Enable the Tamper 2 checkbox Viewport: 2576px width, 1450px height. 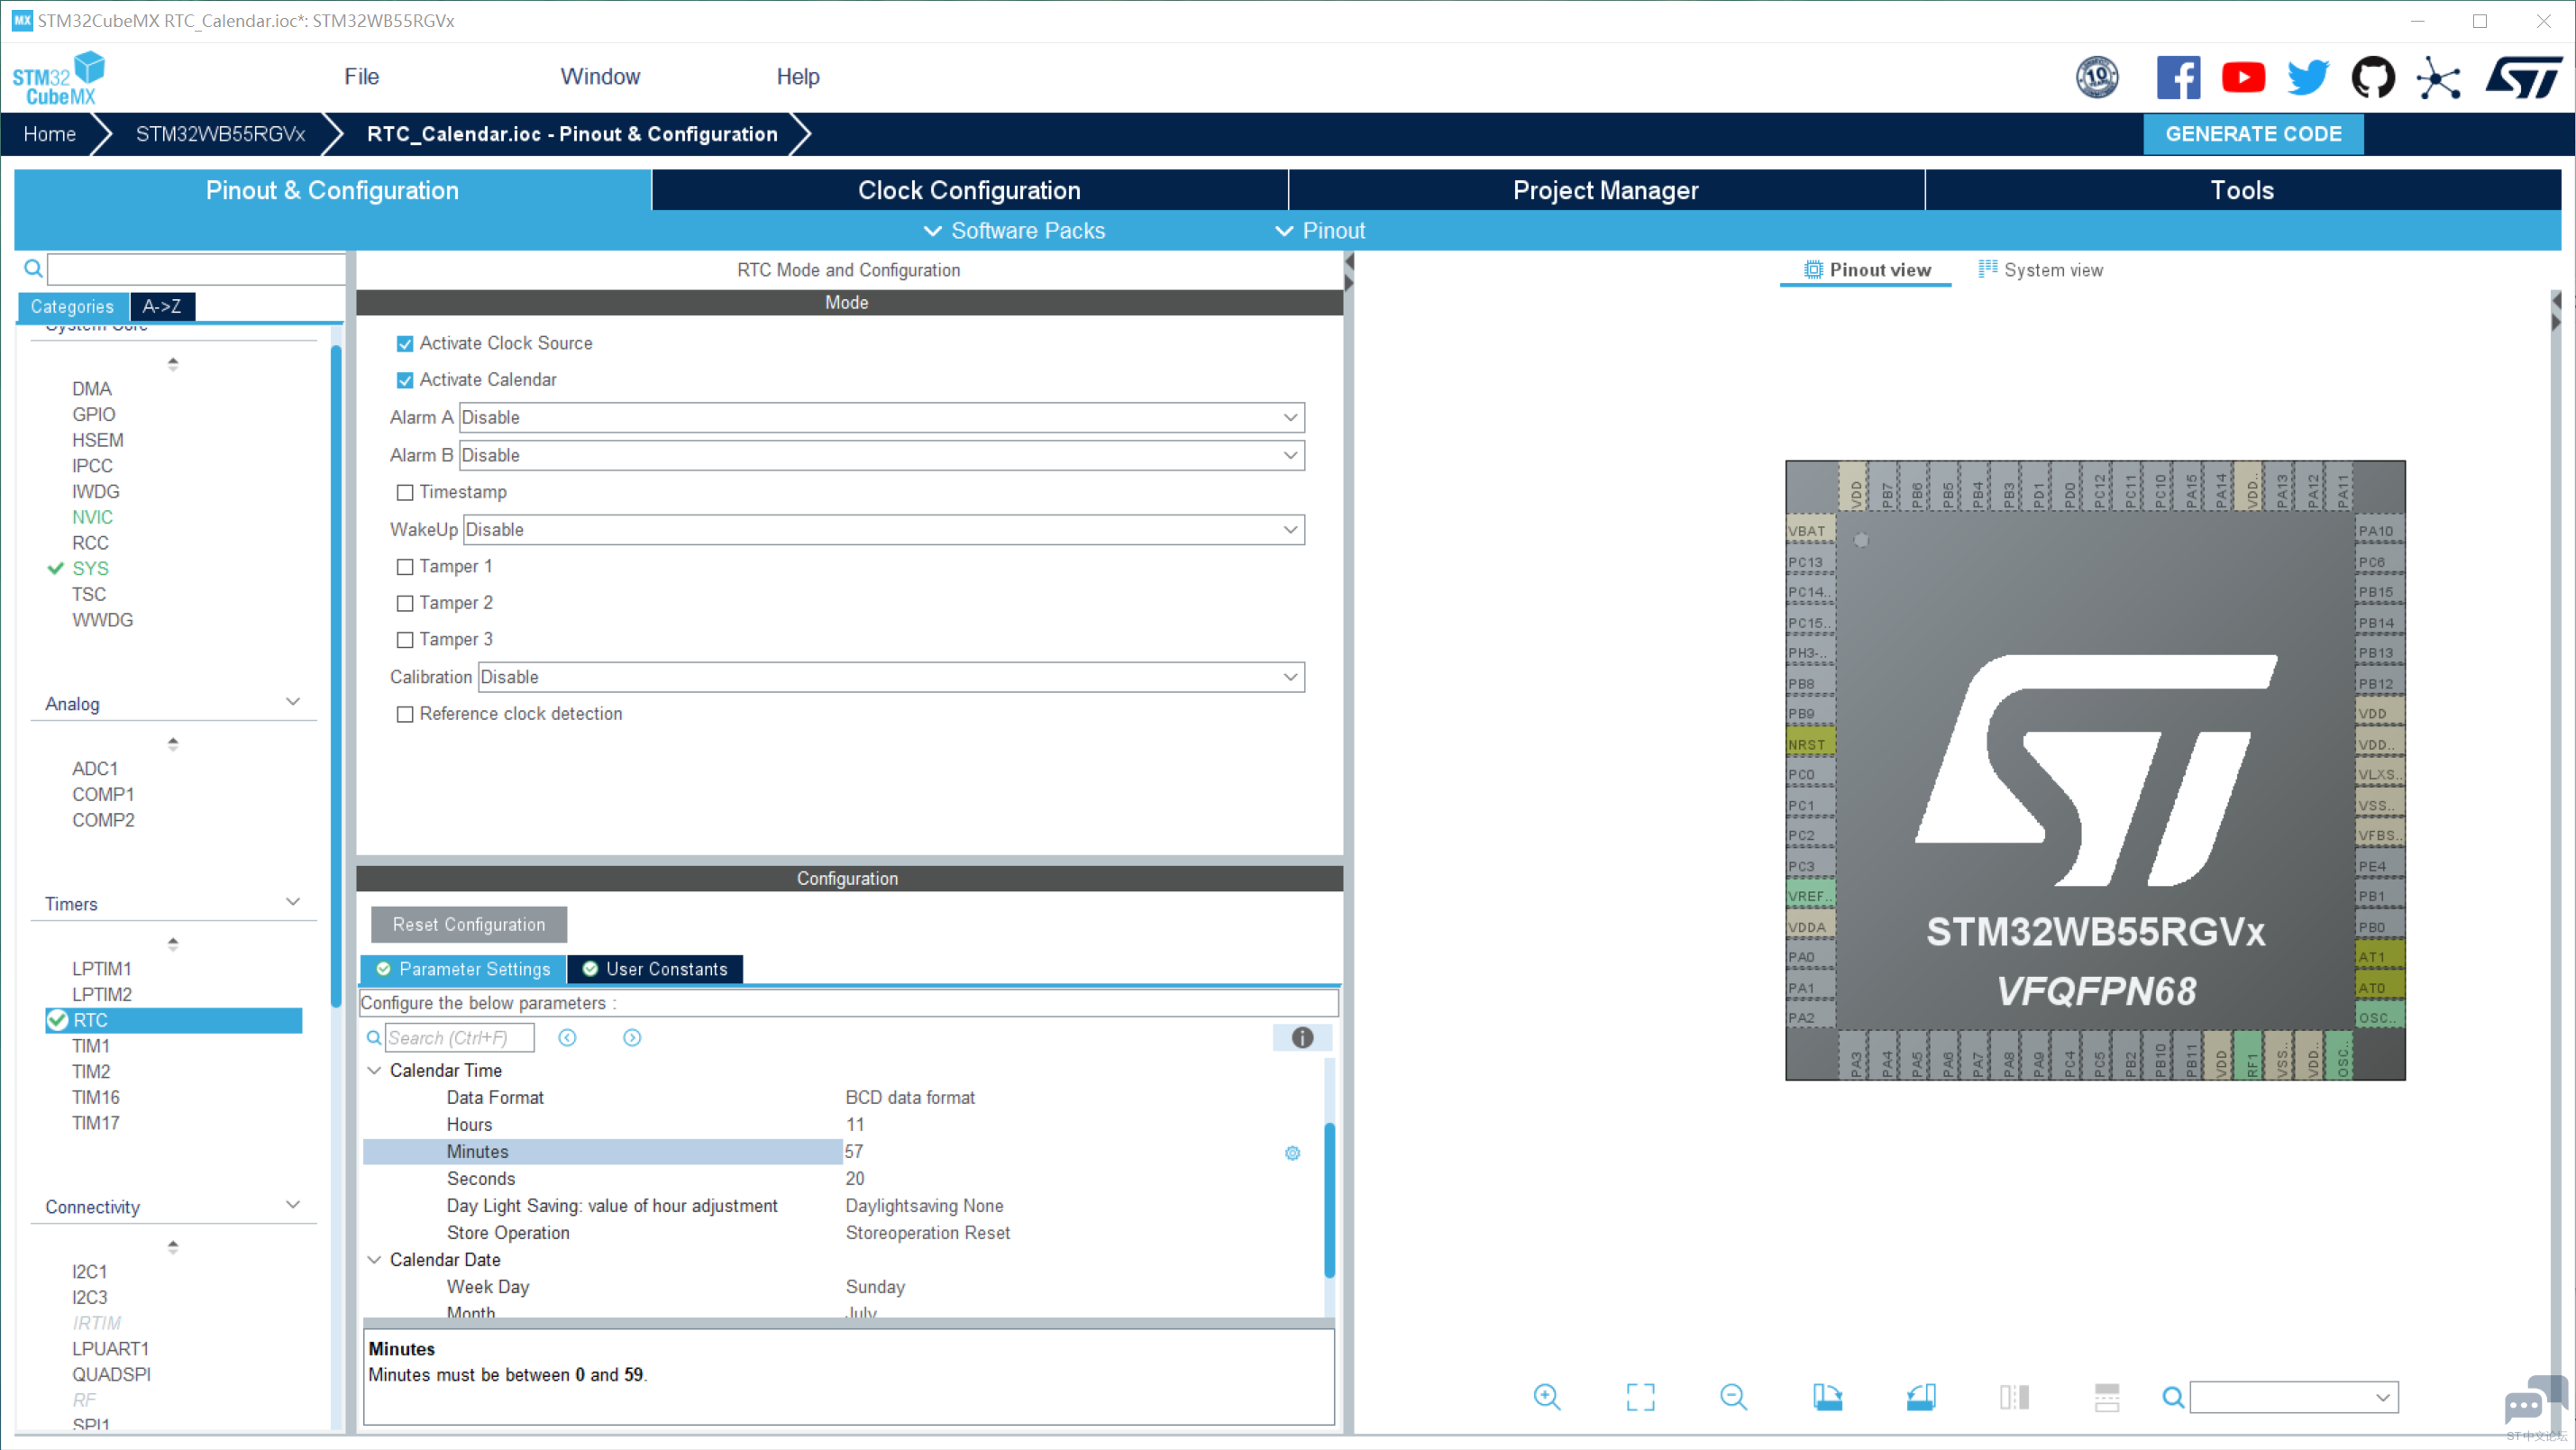point(405,603)
